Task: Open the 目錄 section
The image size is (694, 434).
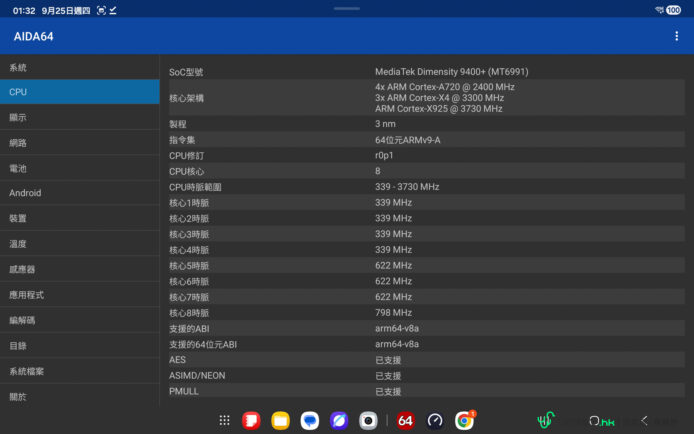Action: click(80, 346)
